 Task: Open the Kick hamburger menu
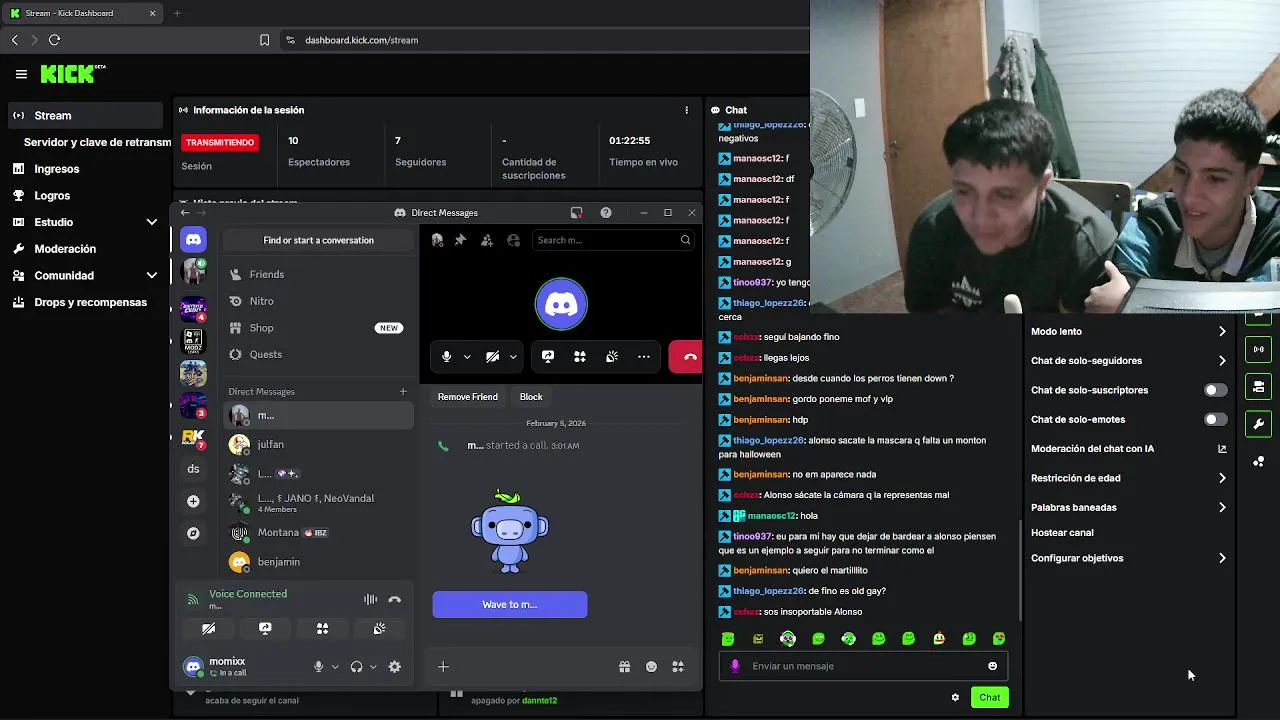(21, 74)
